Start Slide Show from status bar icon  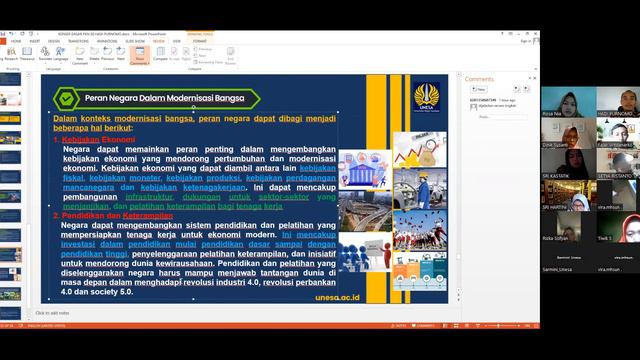(x=478, y=326)
